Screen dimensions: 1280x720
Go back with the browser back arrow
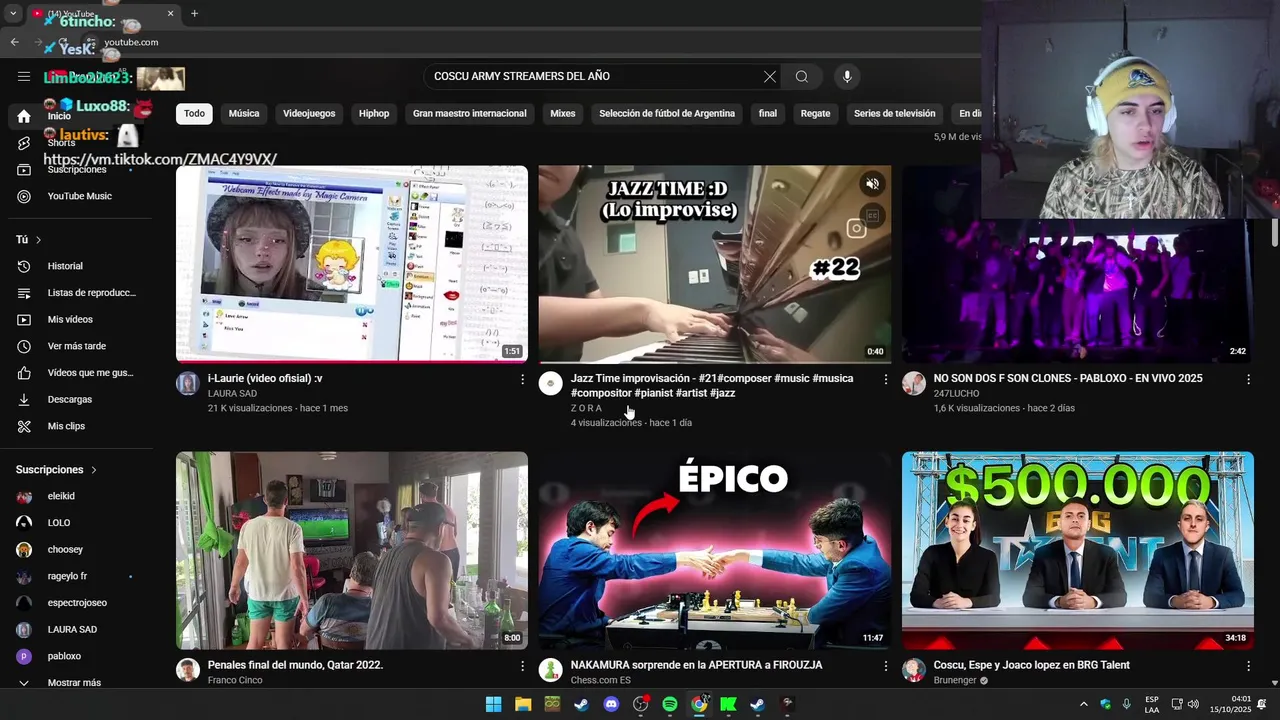(x=14, y=42)
